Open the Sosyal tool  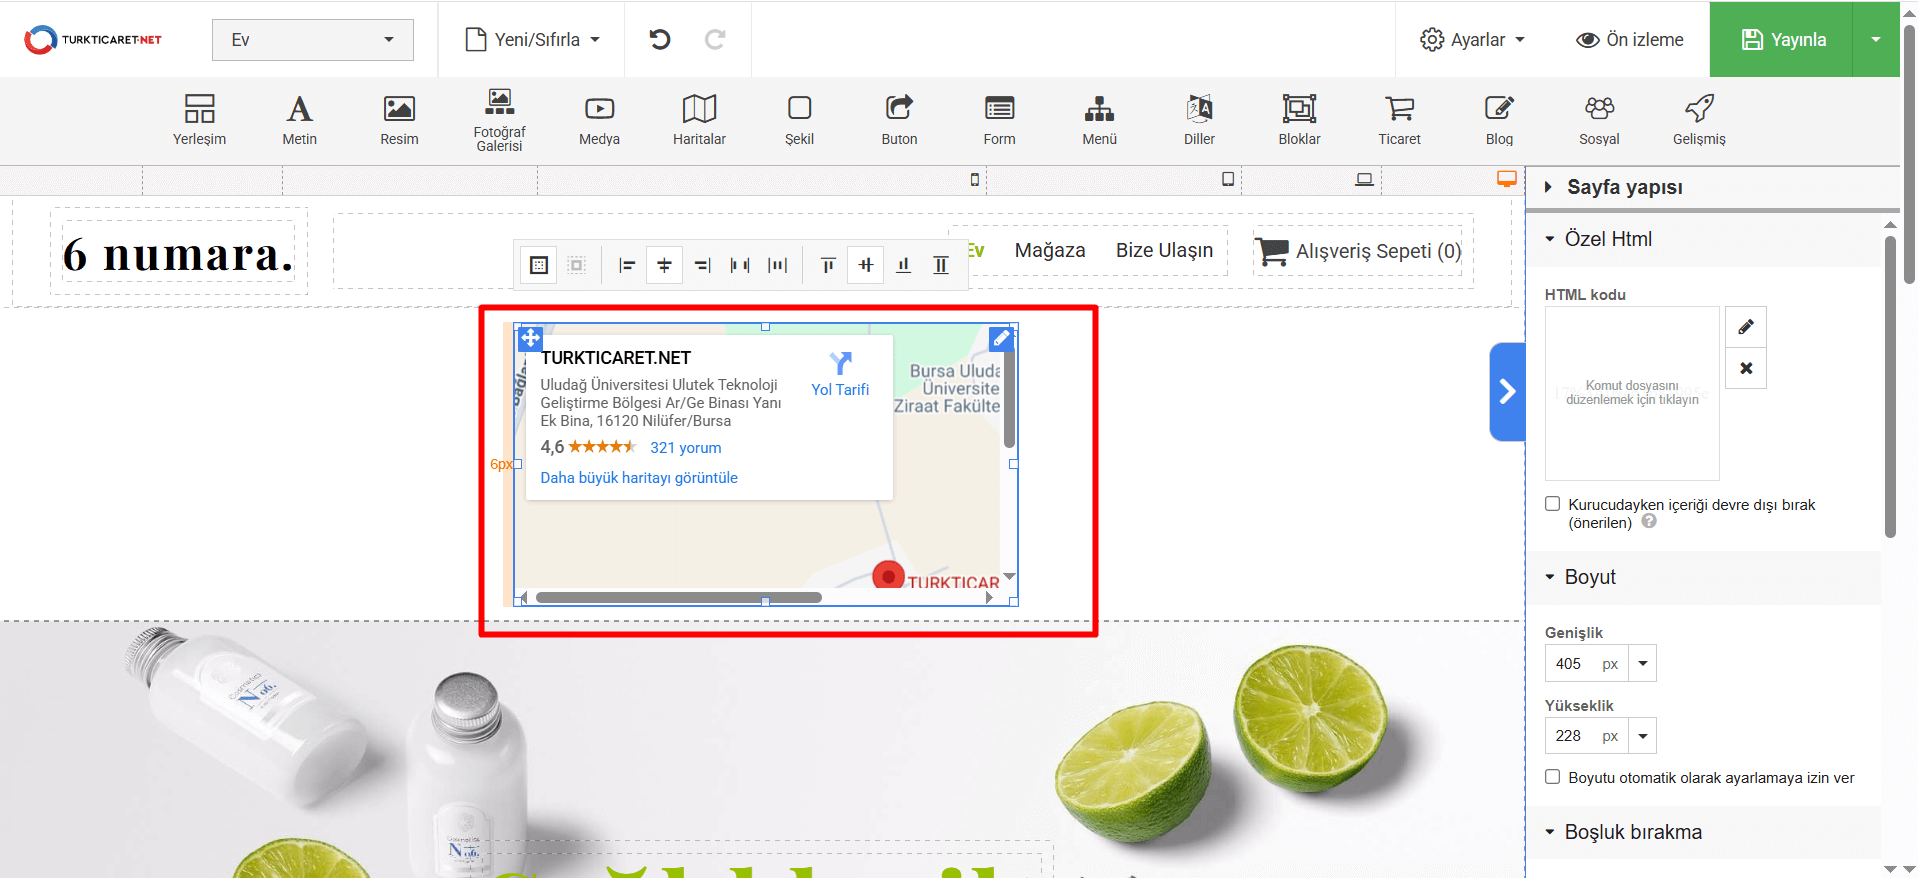coord(1599,120)
